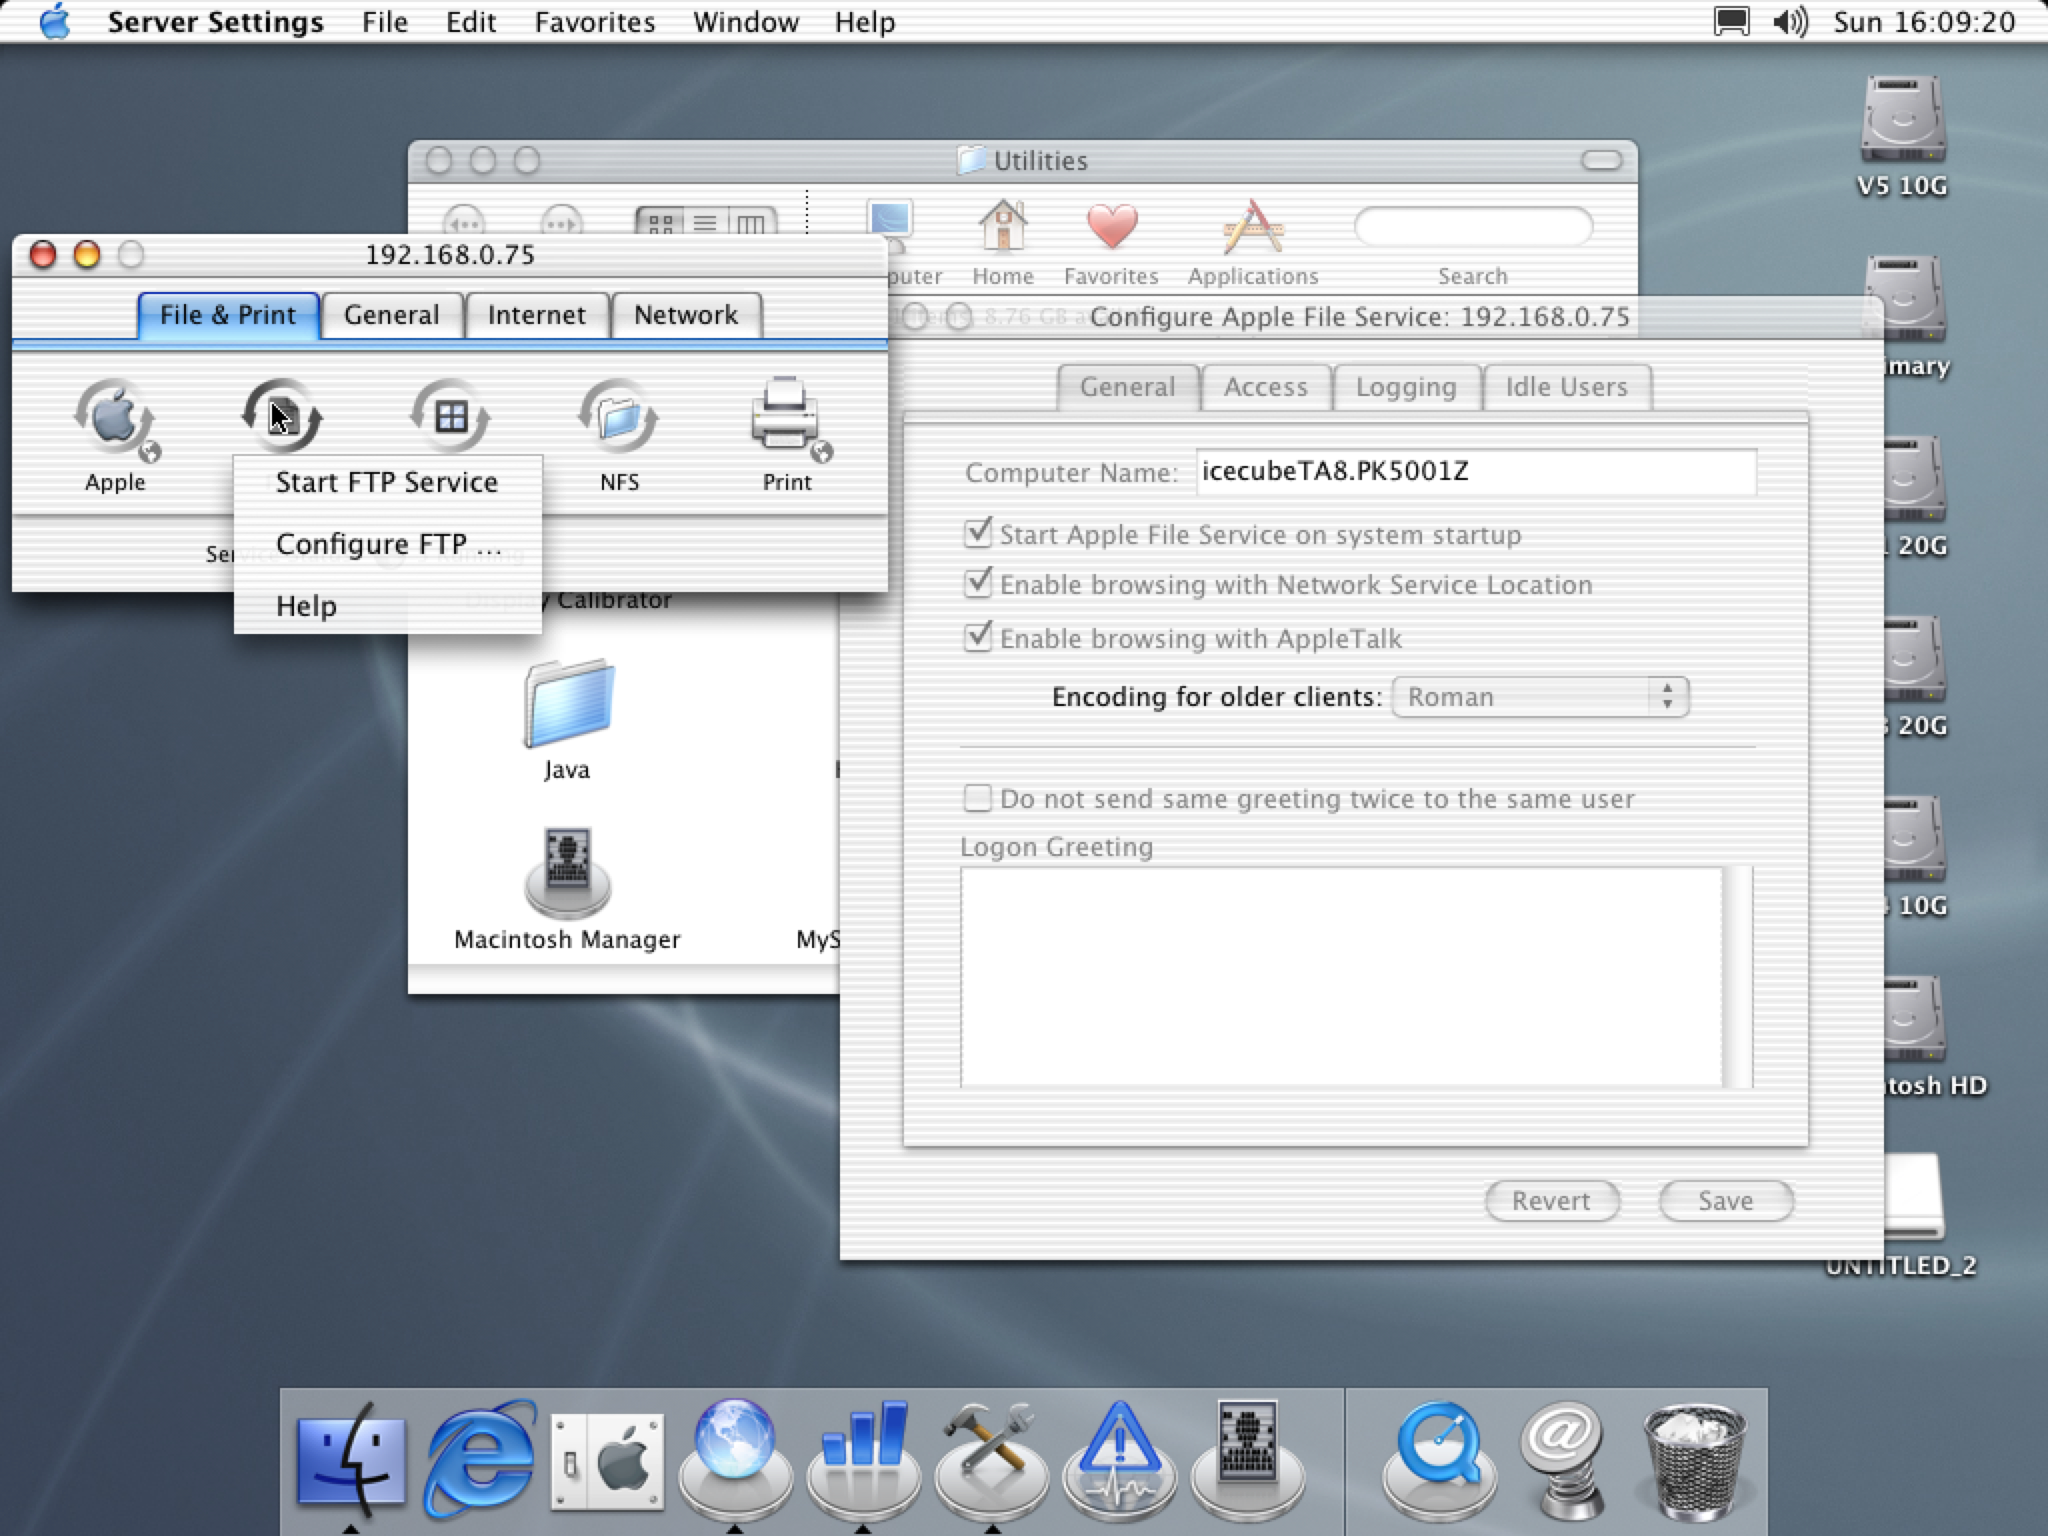Click the Windows service icon
The width and height of the screenshot is (2048, 1536).
tap(450, 416)
